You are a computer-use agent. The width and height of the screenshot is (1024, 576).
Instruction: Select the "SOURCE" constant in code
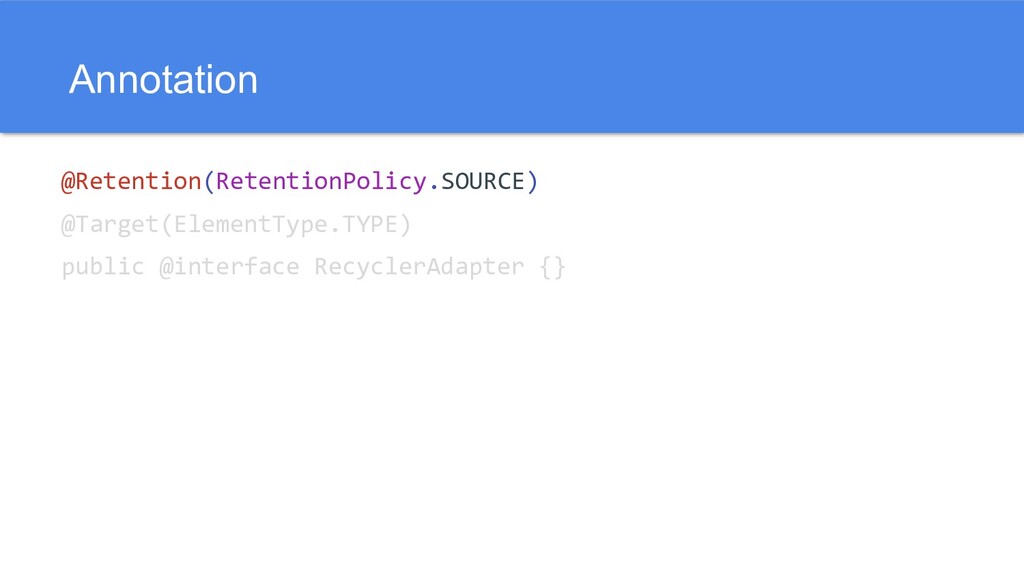(482, 182)
